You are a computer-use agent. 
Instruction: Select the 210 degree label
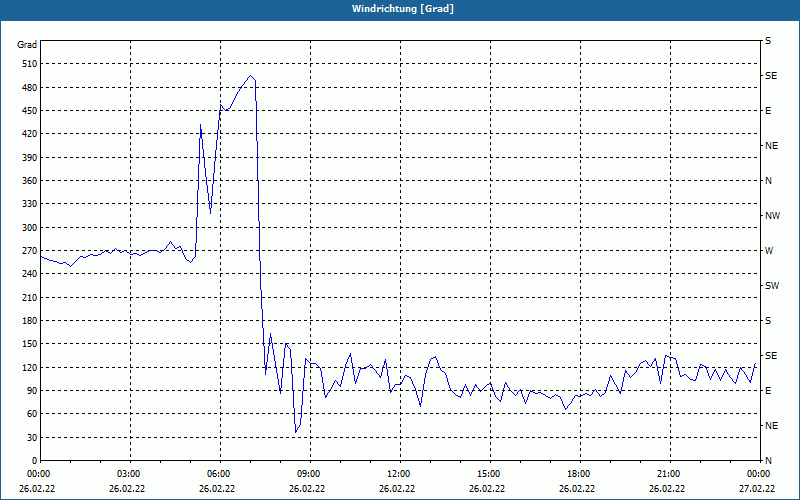[30, 297]
